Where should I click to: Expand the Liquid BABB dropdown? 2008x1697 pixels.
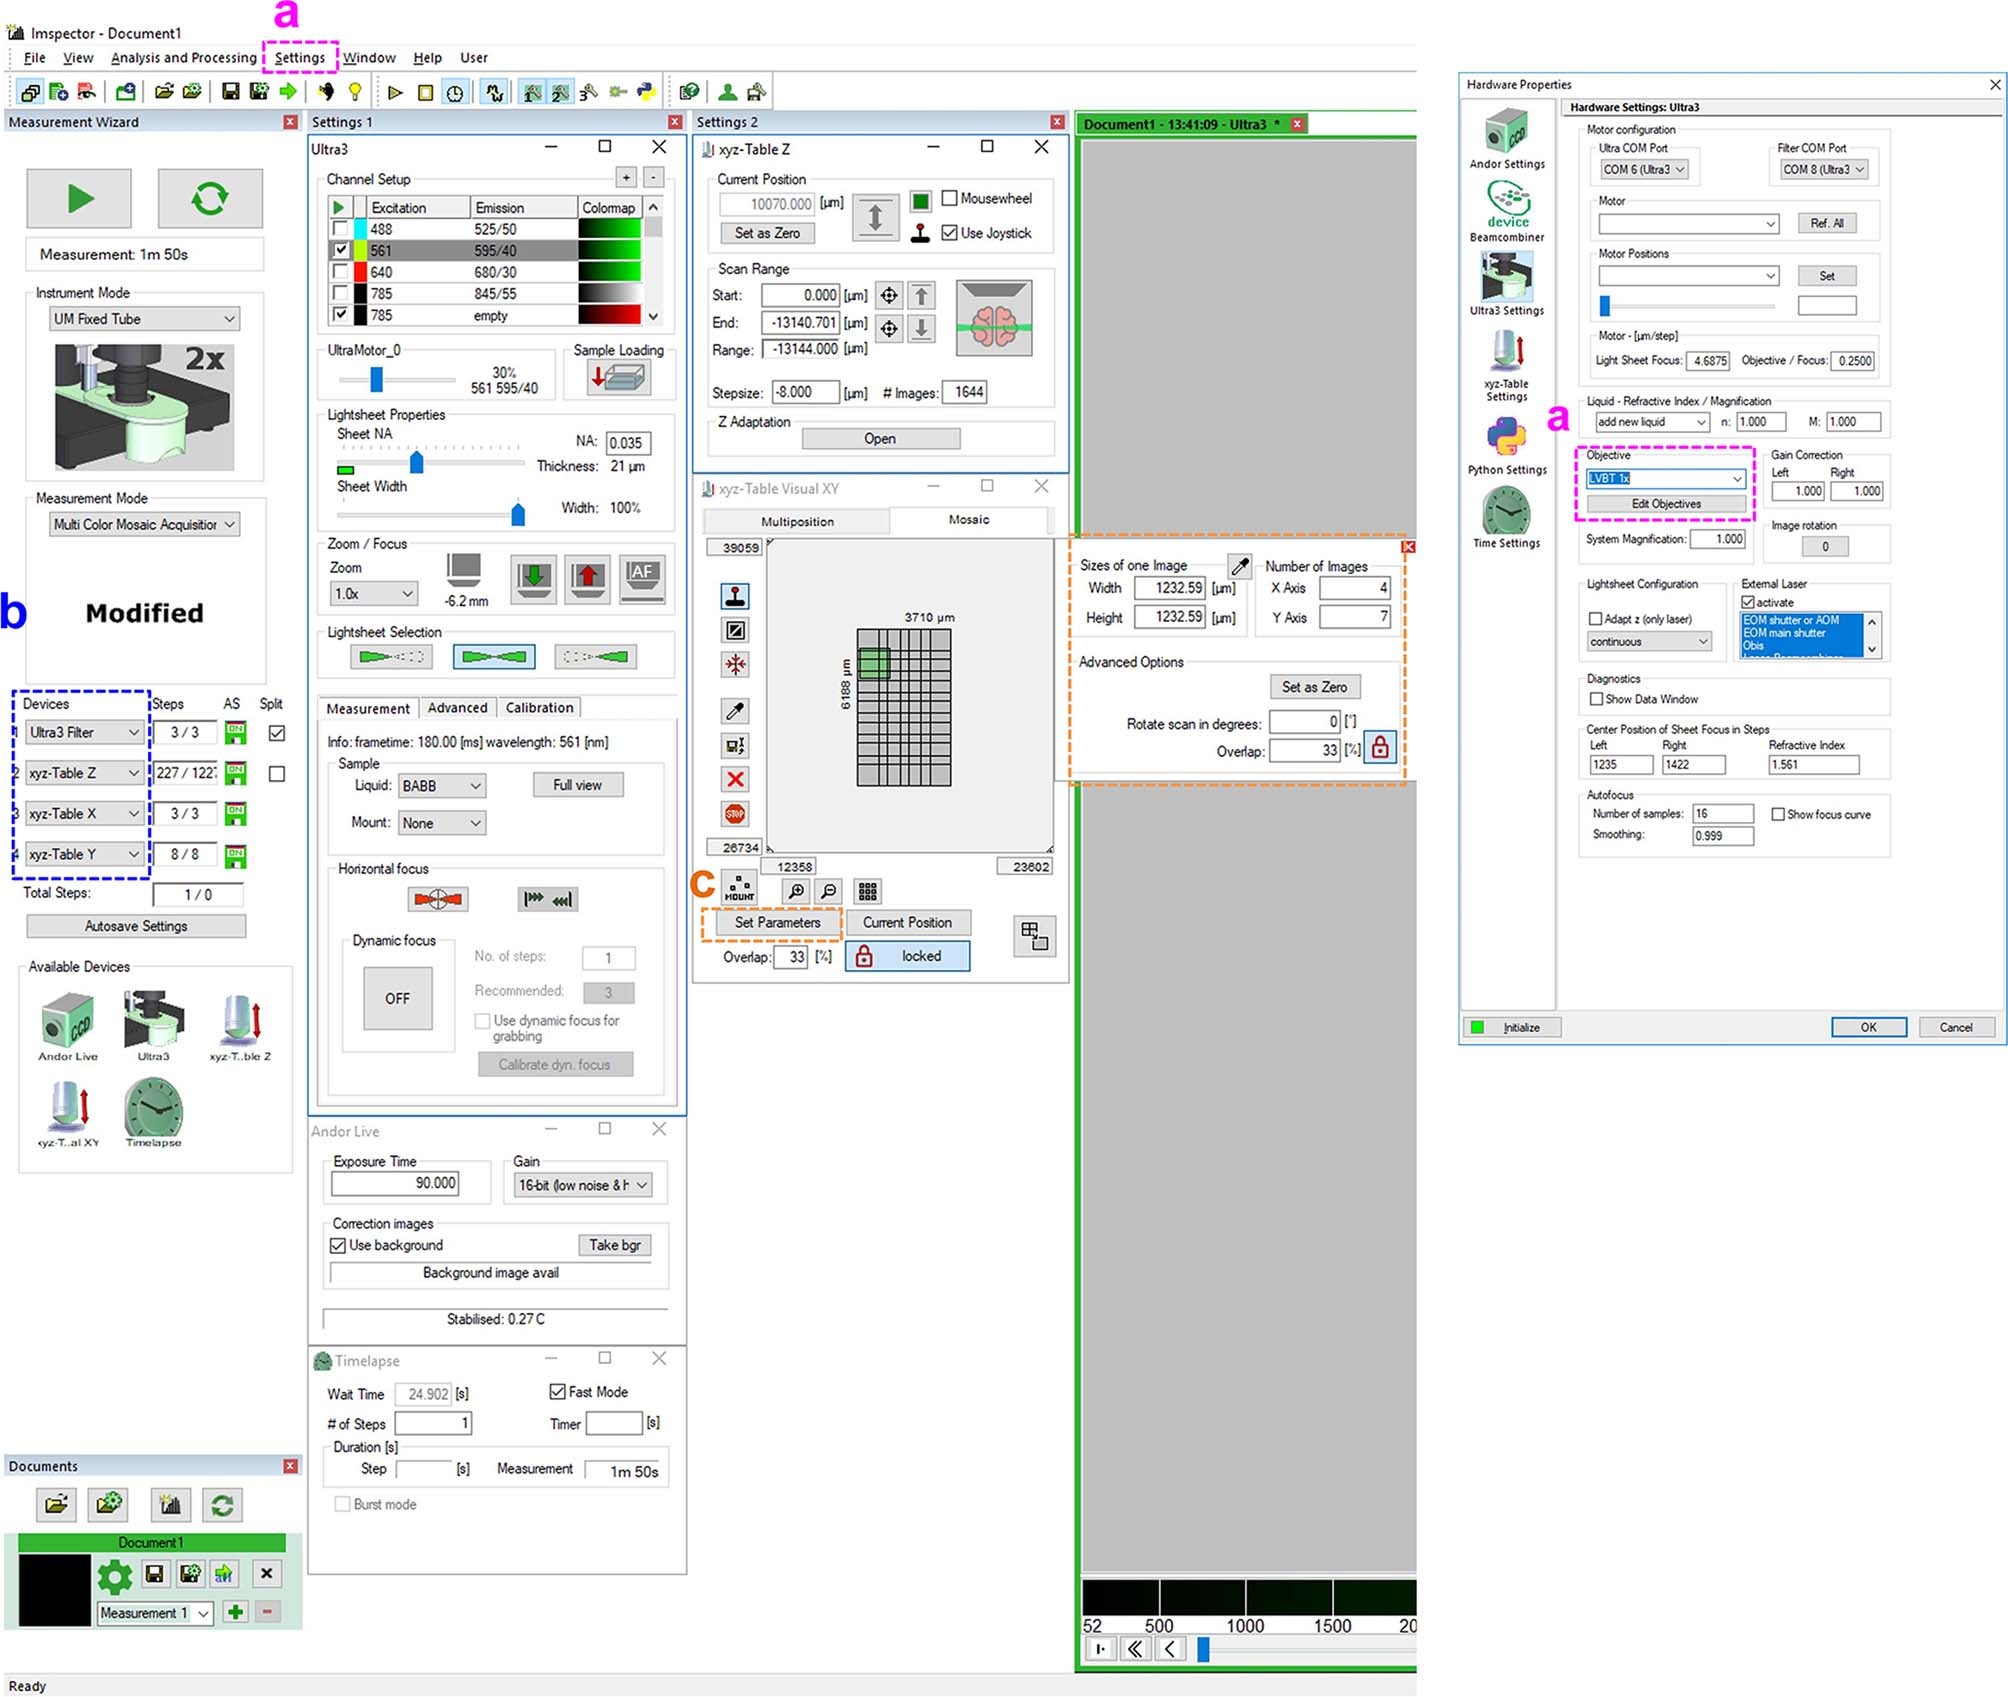pos(442,786)
